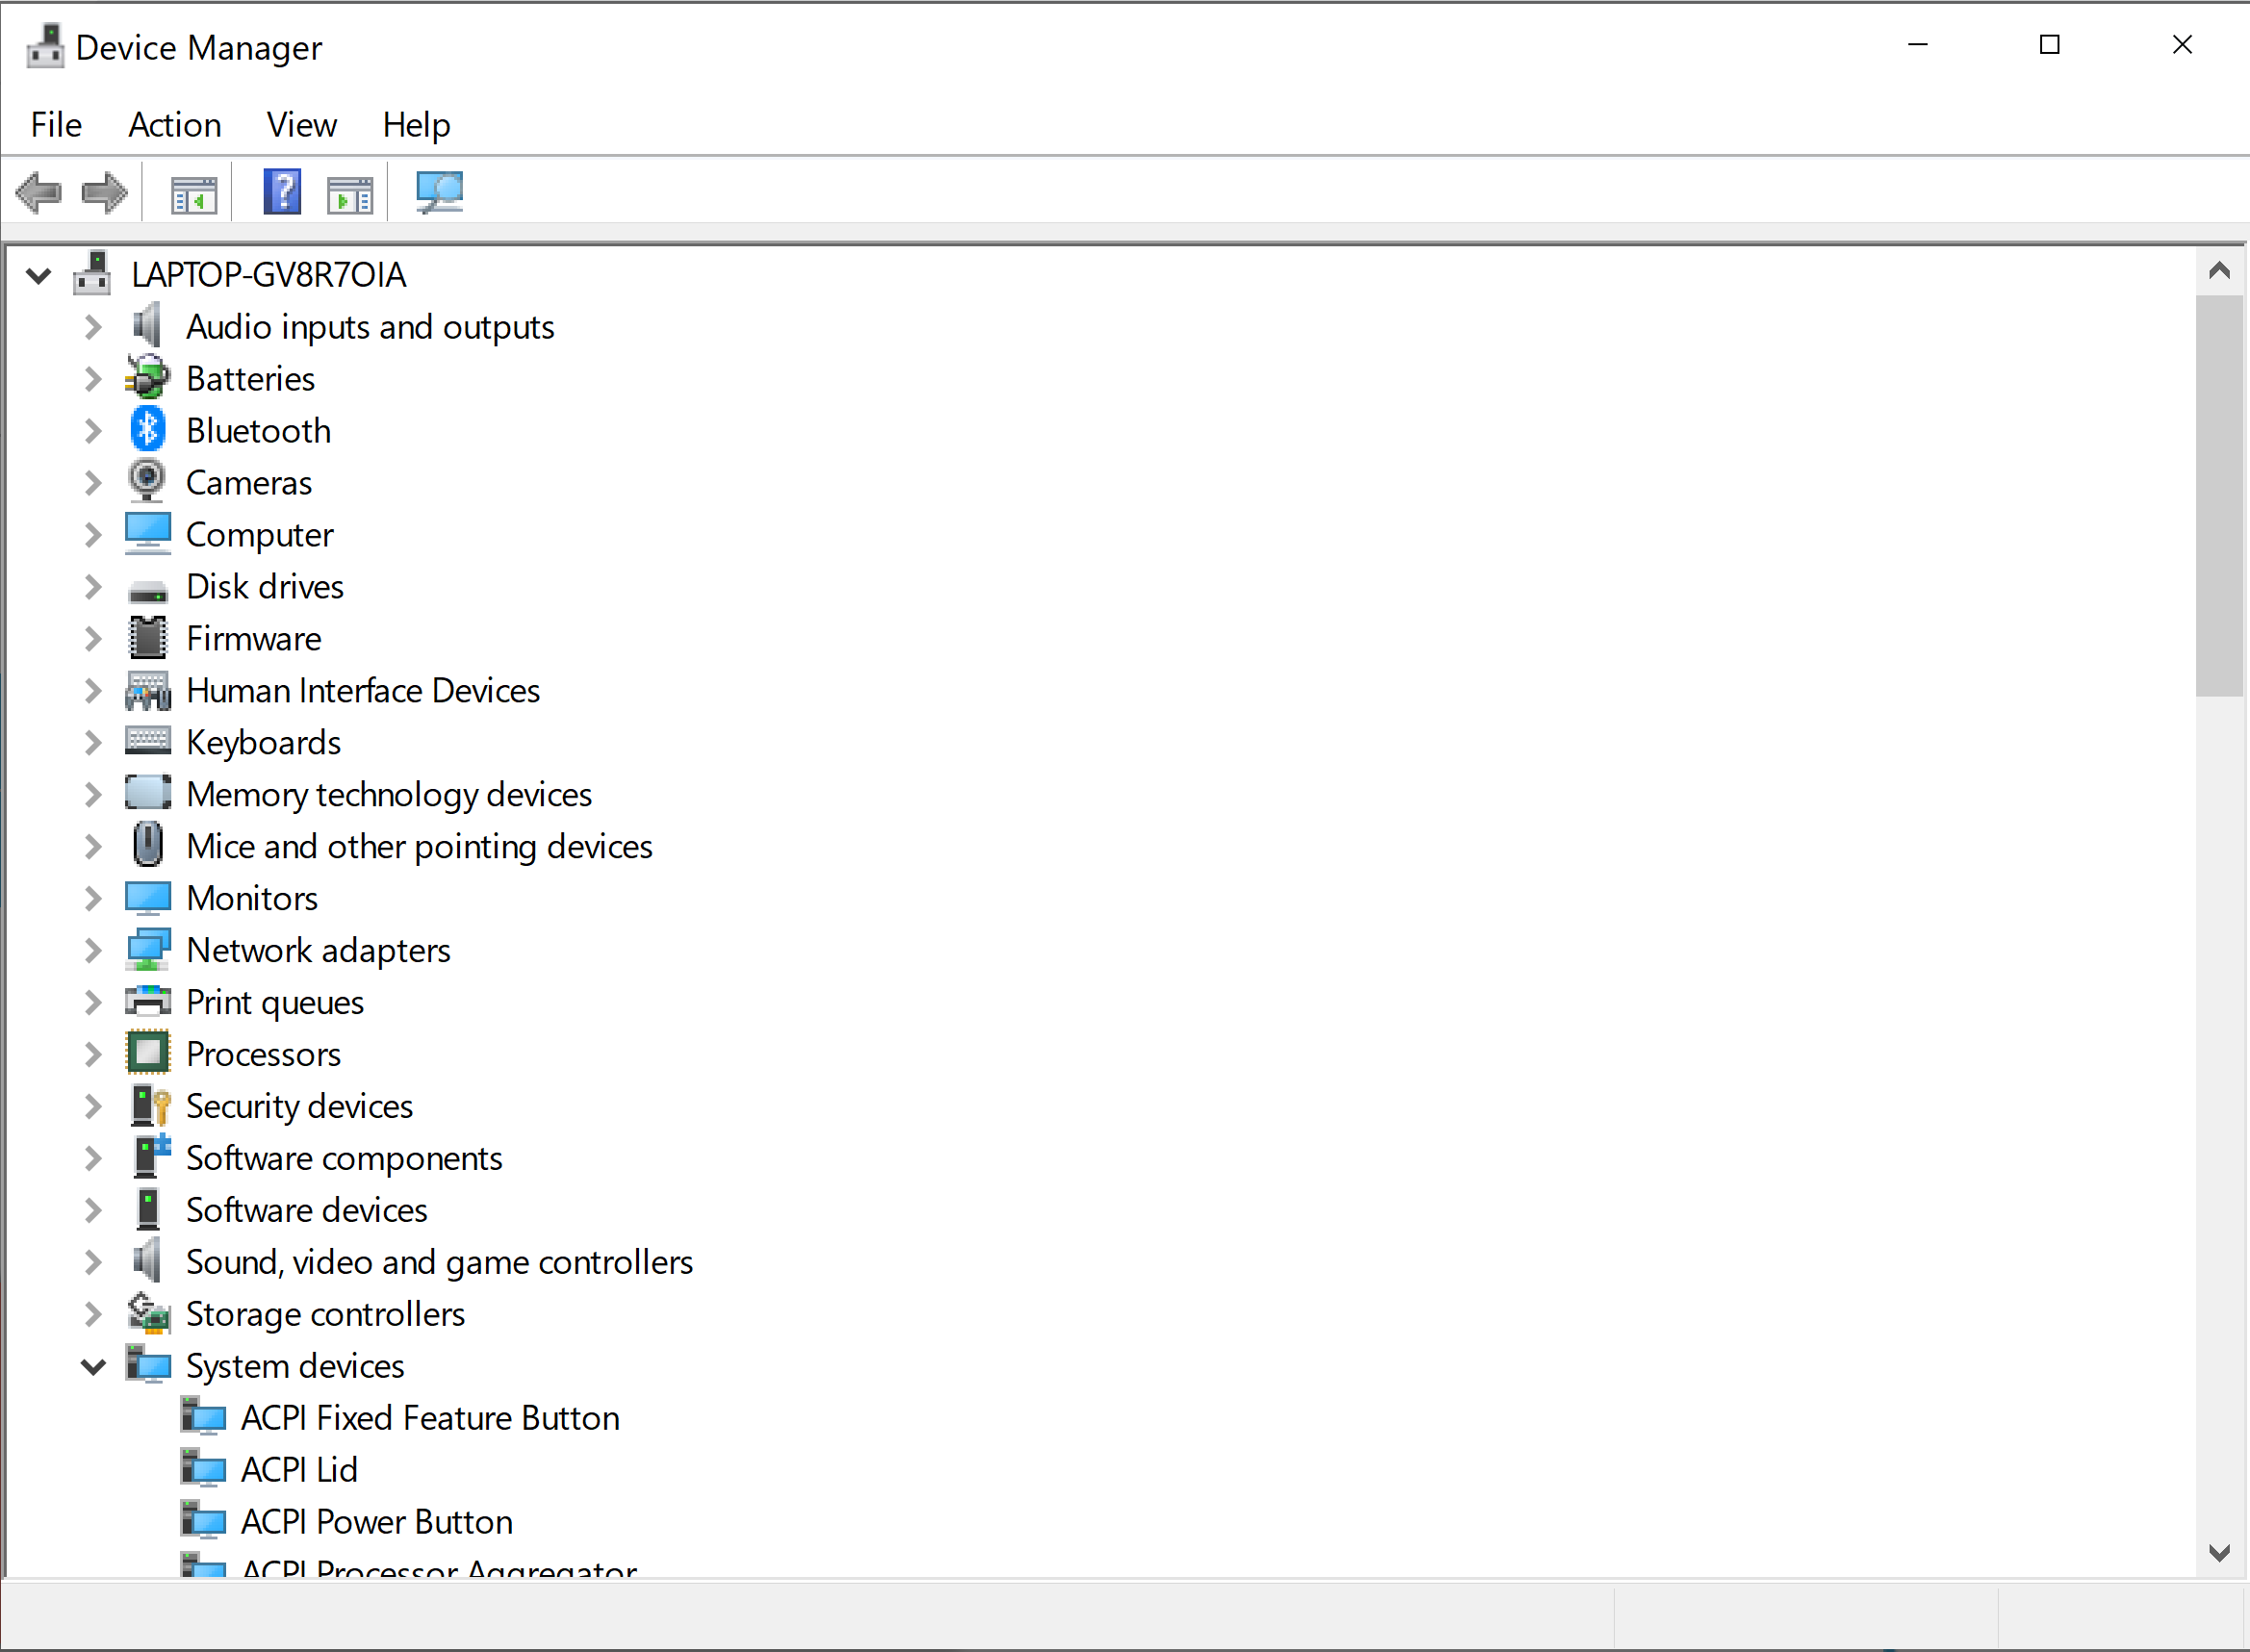Expand Sound, video and game controllers
The height and width of the screenshot is (1652, 2250).
click(92, 1262)
